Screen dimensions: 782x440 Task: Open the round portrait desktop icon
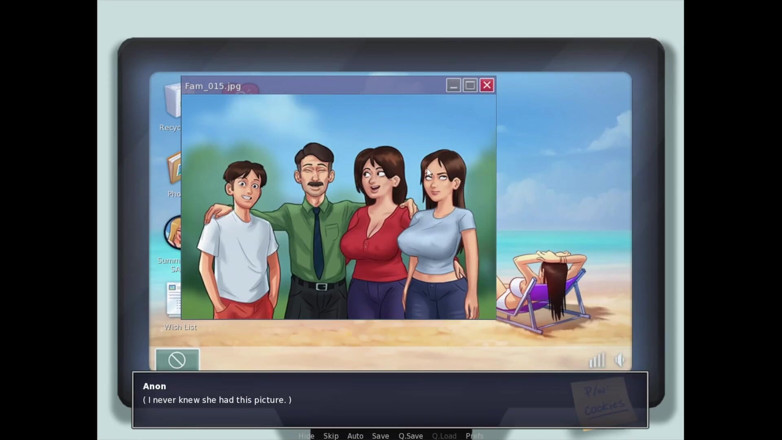pyautogui.click(x=174, y=232)
